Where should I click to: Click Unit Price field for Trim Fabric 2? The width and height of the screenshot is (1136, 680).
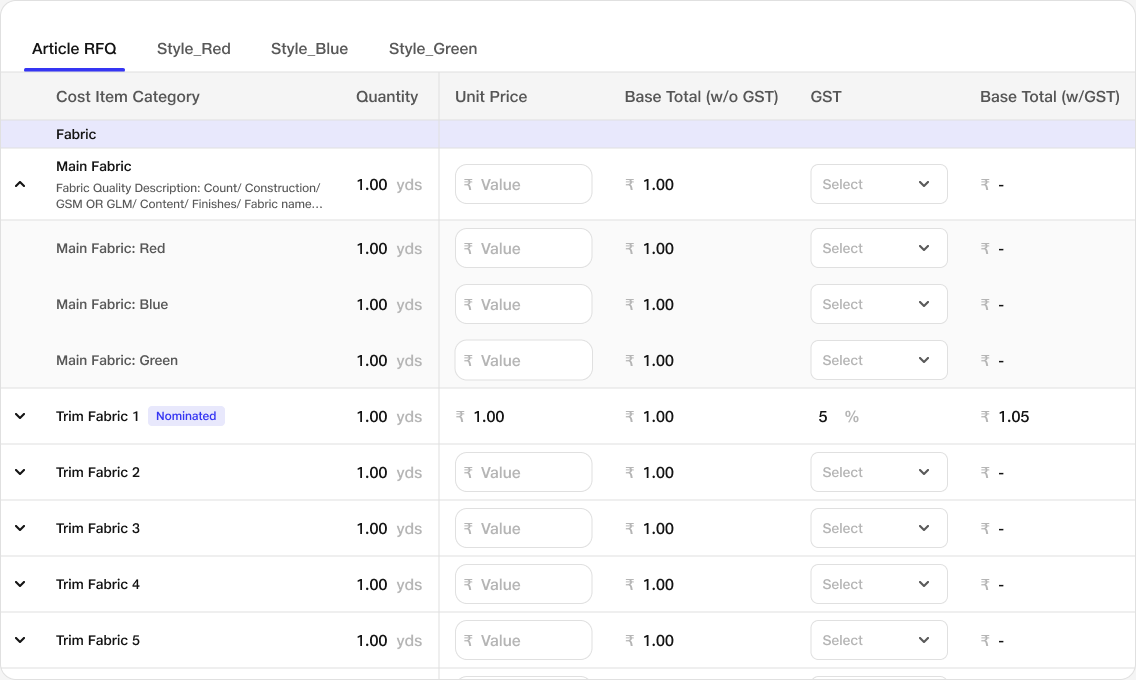coord(523,472)
